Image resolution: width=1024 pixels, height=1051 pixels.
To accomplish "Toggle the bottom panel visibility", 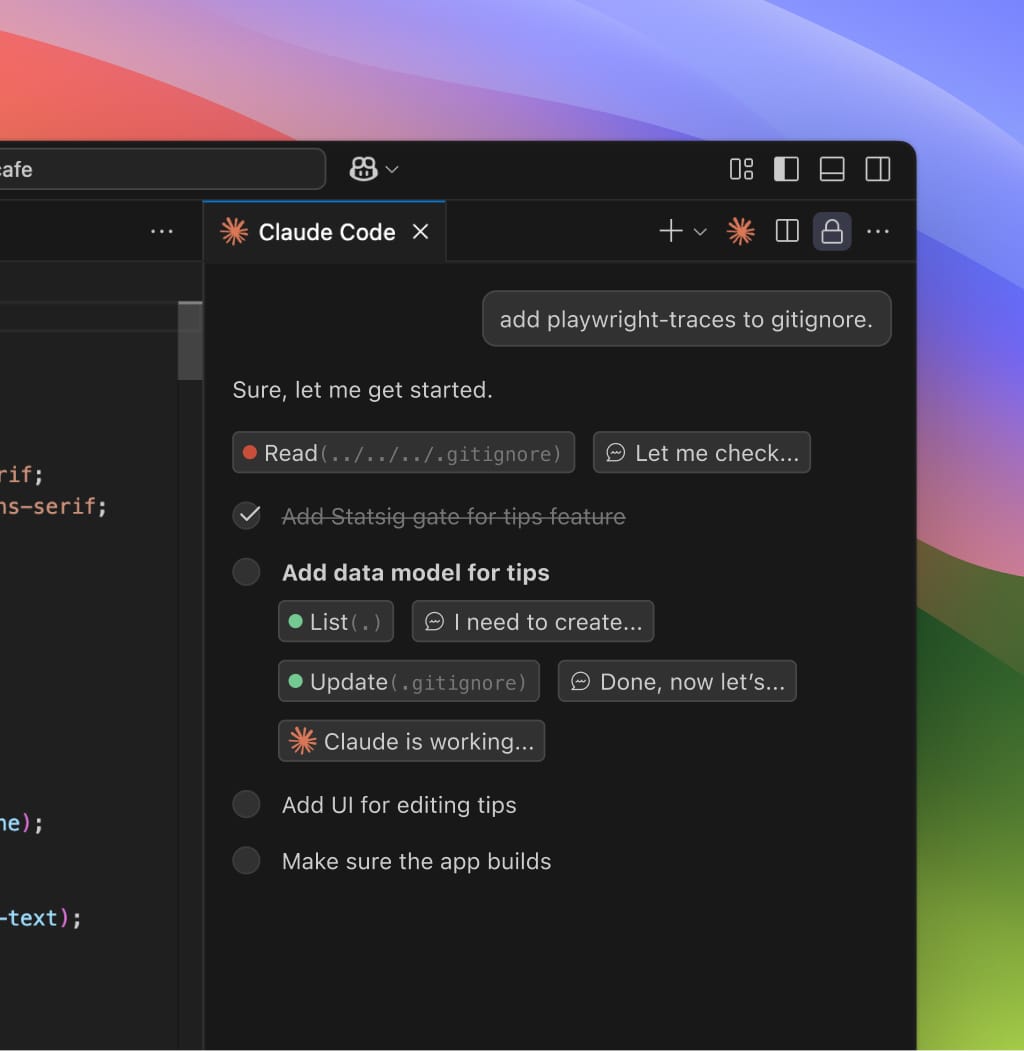I will [832, 169].
